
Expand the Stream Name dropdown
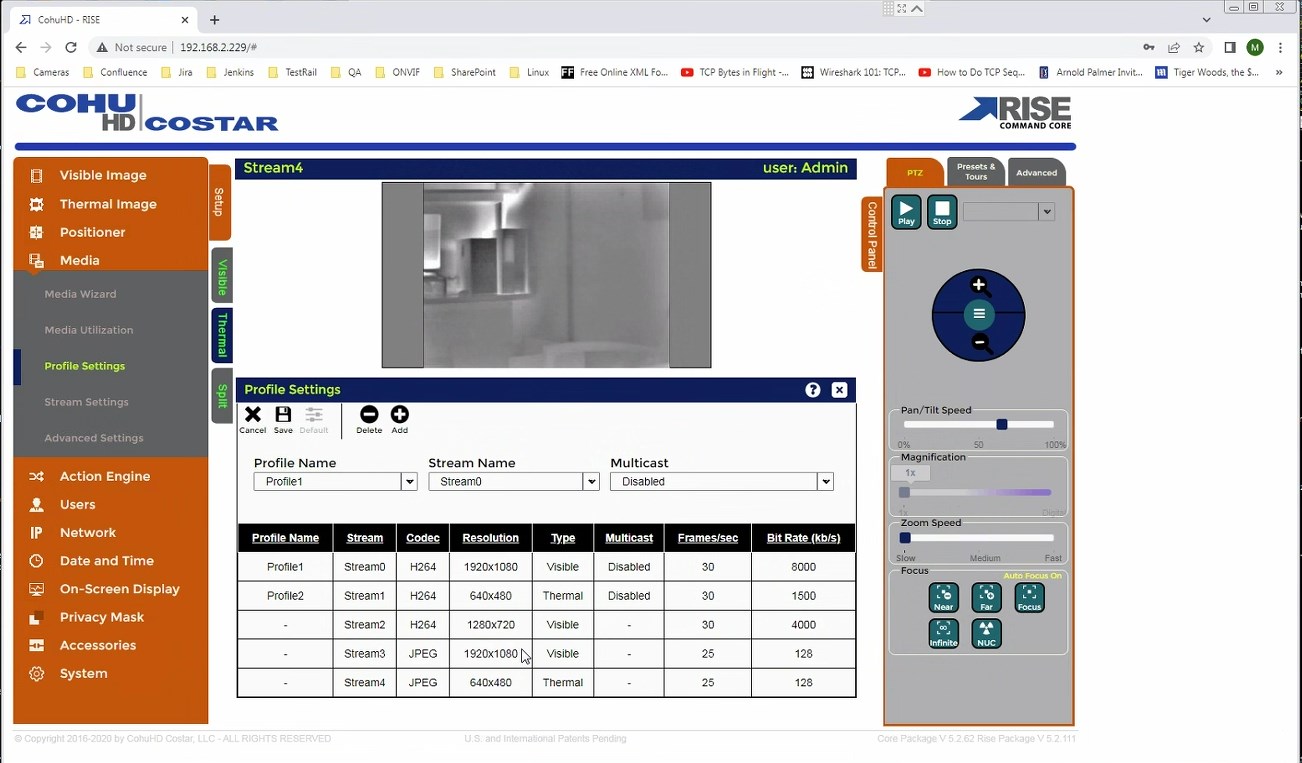(x=591, y=482)
